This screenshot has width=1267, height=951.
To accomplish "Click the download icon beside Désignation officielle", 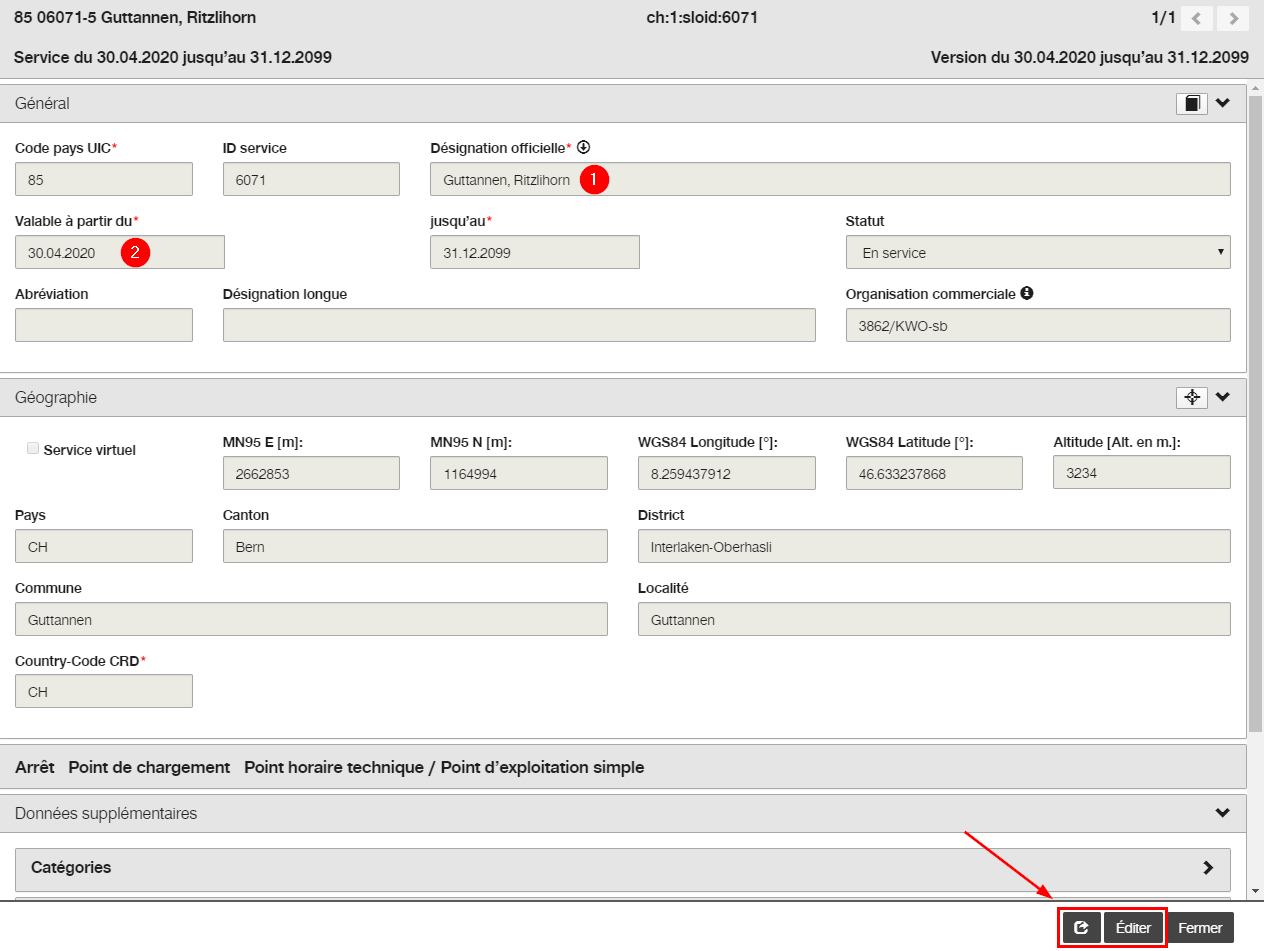I will 584,147.
